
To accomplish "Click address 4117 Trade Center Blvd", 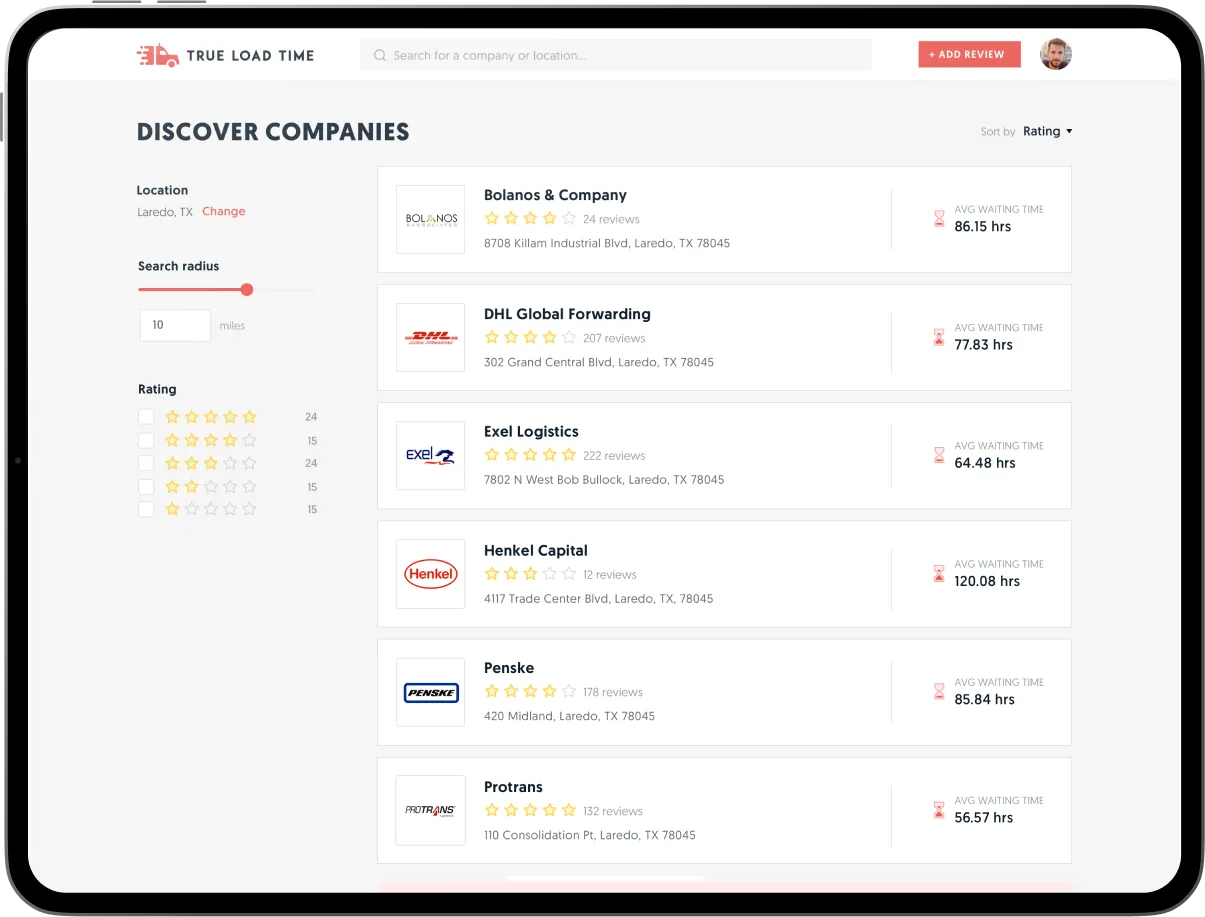I will tap(599, 598).
